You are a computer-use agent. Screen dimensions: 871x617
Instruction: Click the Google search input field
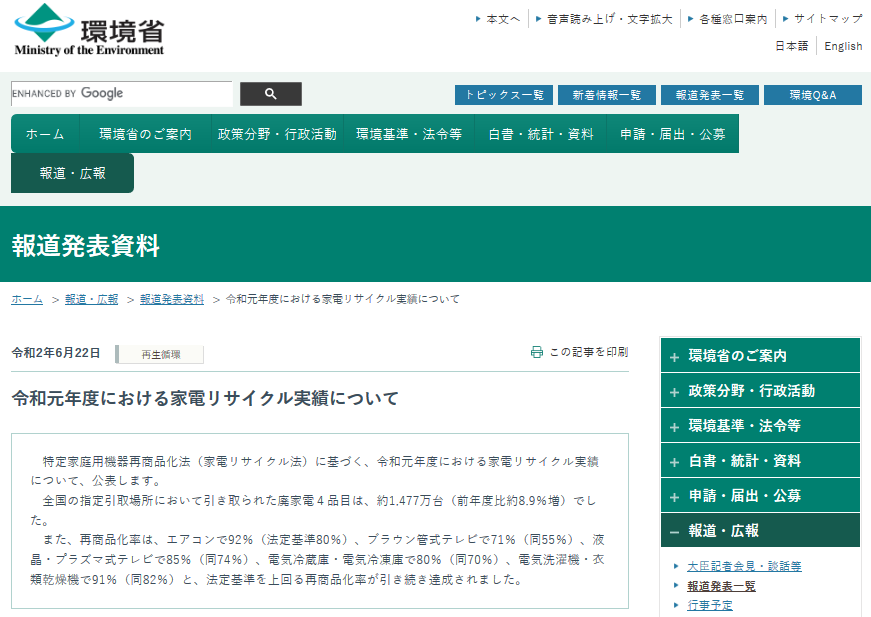[121, 94]
